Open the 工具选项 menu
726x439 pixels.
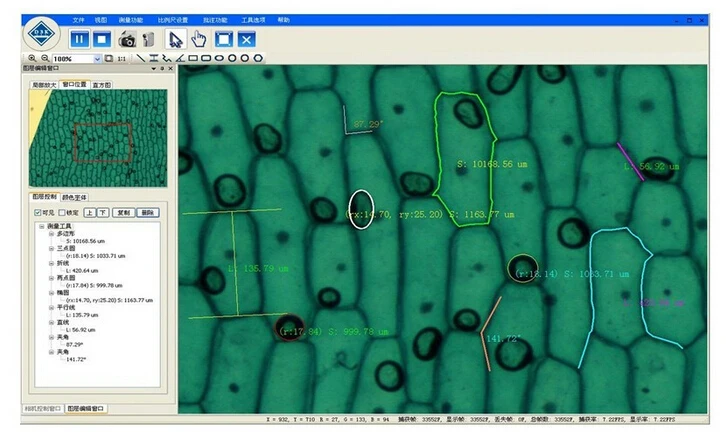click(253, 20)
